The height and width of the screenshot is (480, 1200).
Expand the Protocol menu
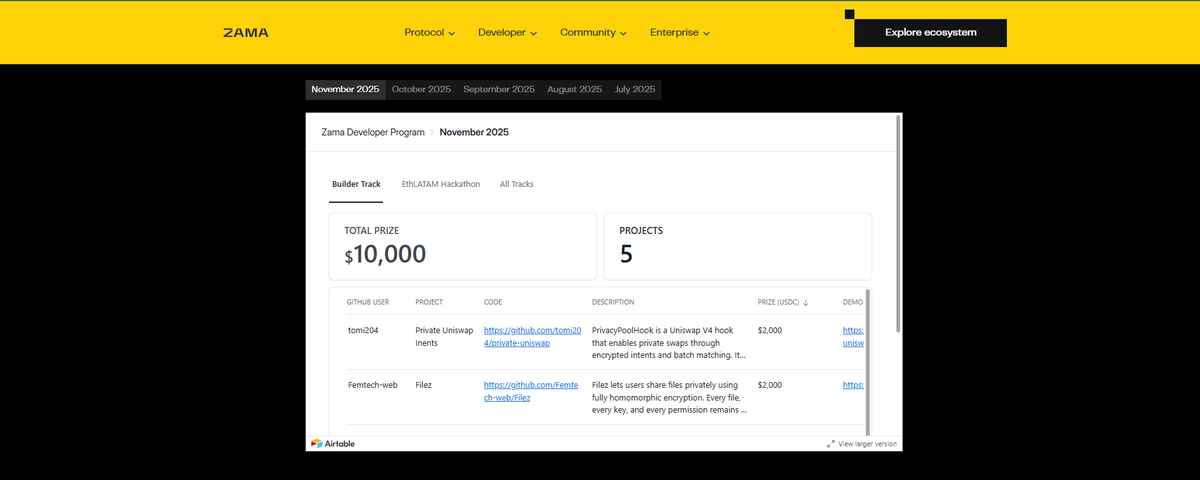429,33
